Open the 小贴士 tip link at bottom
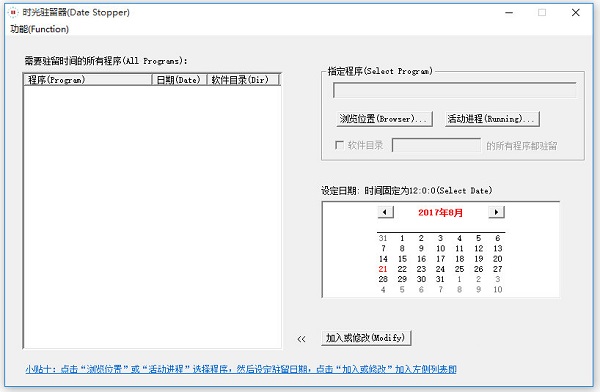The height and width of the screenshot is (392, 600). (x=241, y=369)
